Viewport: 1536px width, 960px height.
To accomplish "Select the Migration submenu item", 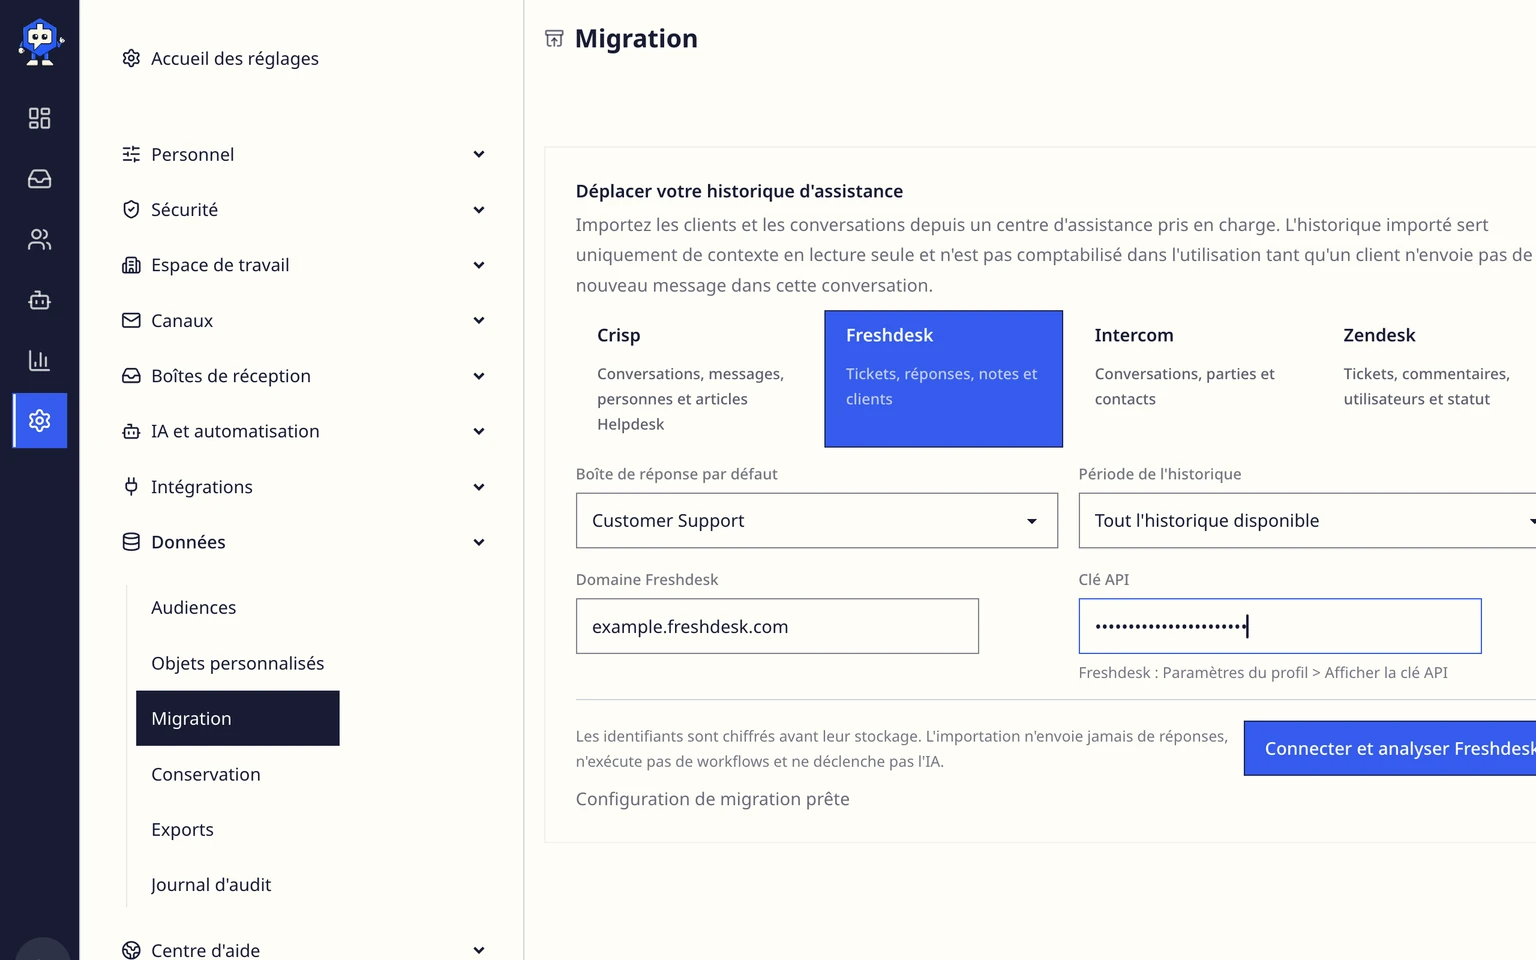I will click(x=238, y=718).
